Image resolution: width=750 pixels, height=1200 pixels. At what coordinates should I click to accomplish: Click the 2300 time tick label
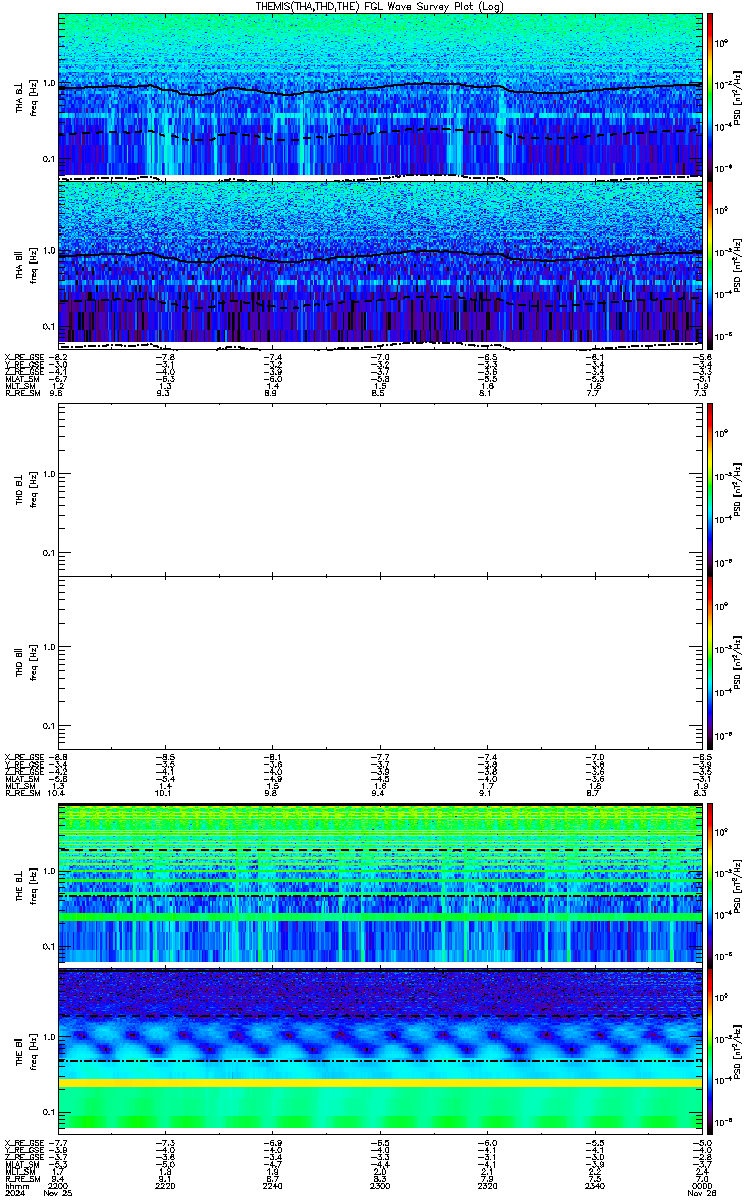click(x=379, y=1186)
